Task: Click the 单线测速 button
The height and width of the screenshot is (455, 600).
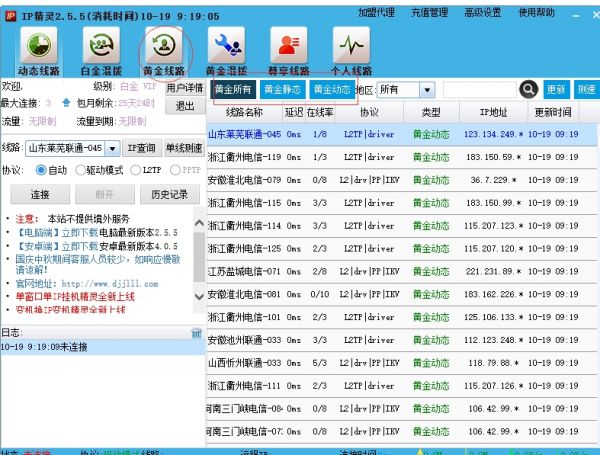Action: point(184,148)
